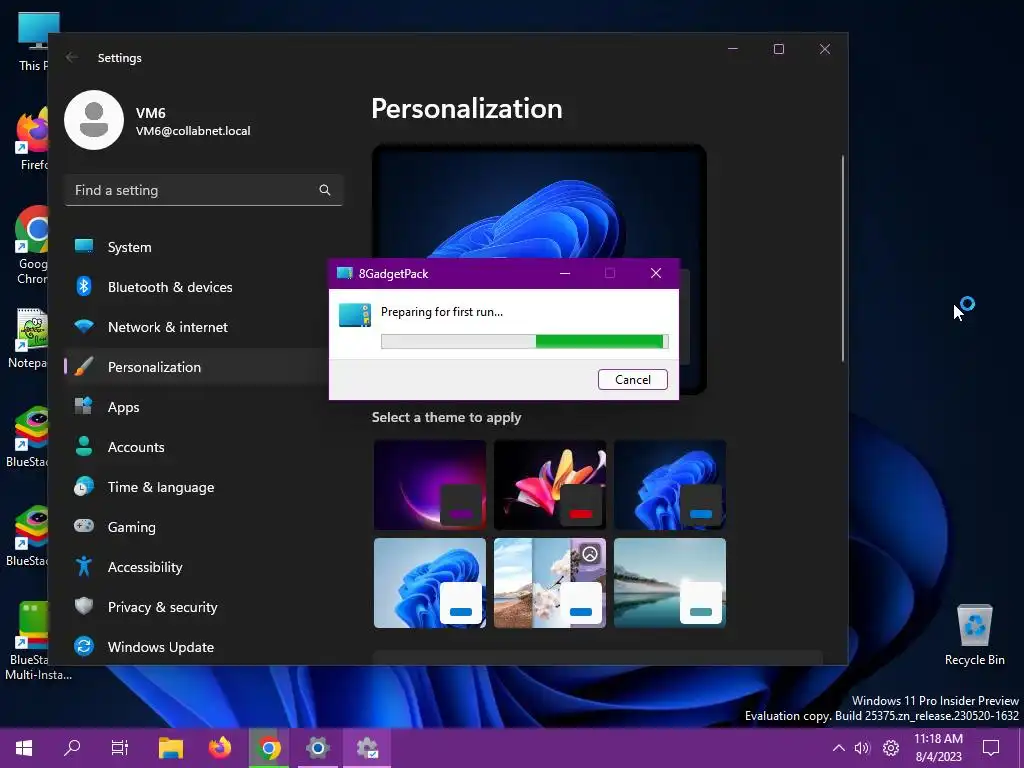The width and height of the screenshot is (1024, 768).
Task: Apply the spotlight collage theme
Action: (550, 583)
